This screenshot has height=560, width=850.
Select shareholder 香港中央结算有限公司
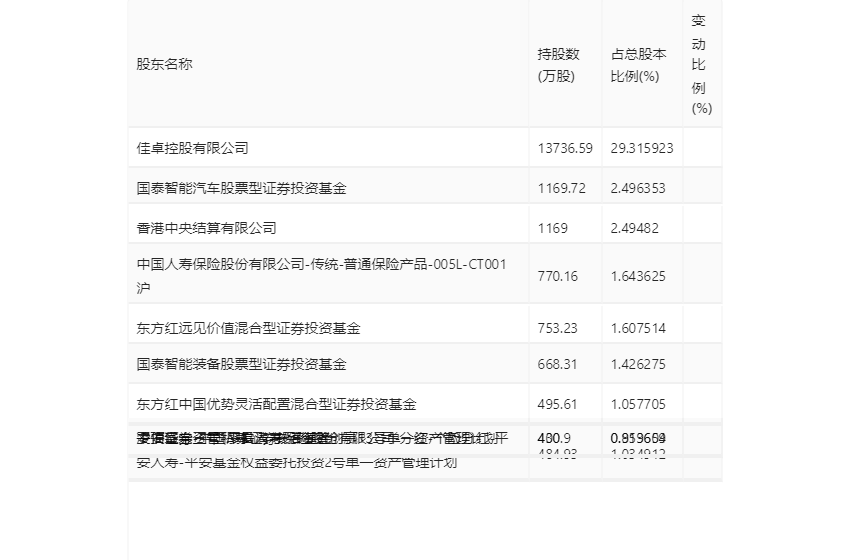click(207, 228)
